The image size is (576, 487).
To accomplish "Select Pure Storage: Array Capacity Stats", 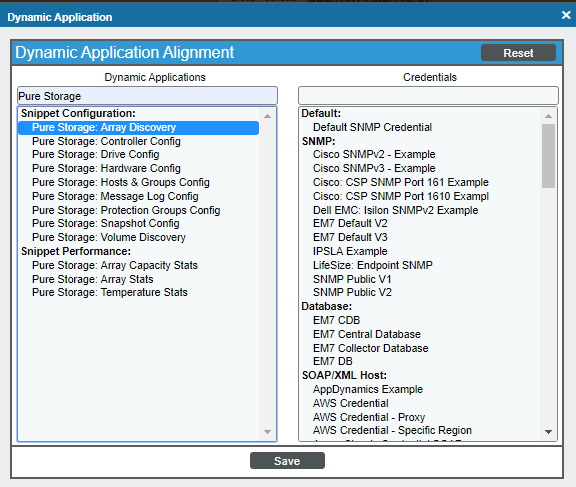I will pos(115,266).
